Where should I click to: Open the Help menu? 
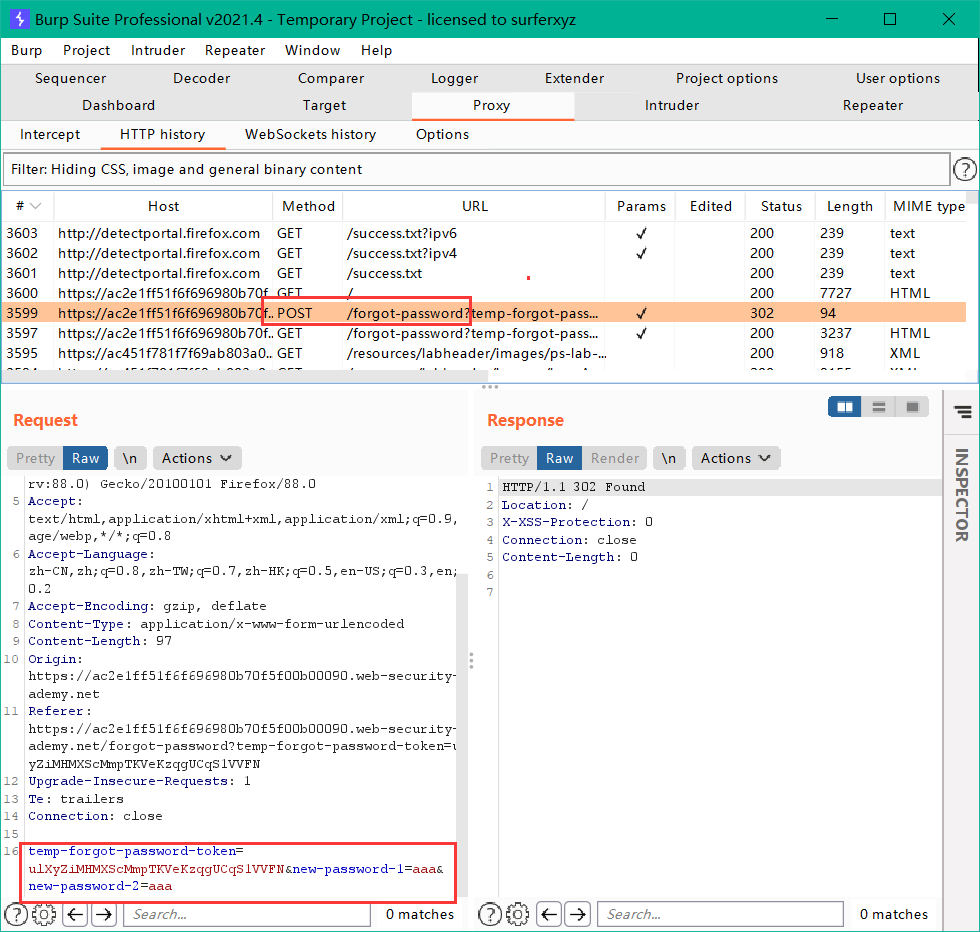click(x=376, y=50)
